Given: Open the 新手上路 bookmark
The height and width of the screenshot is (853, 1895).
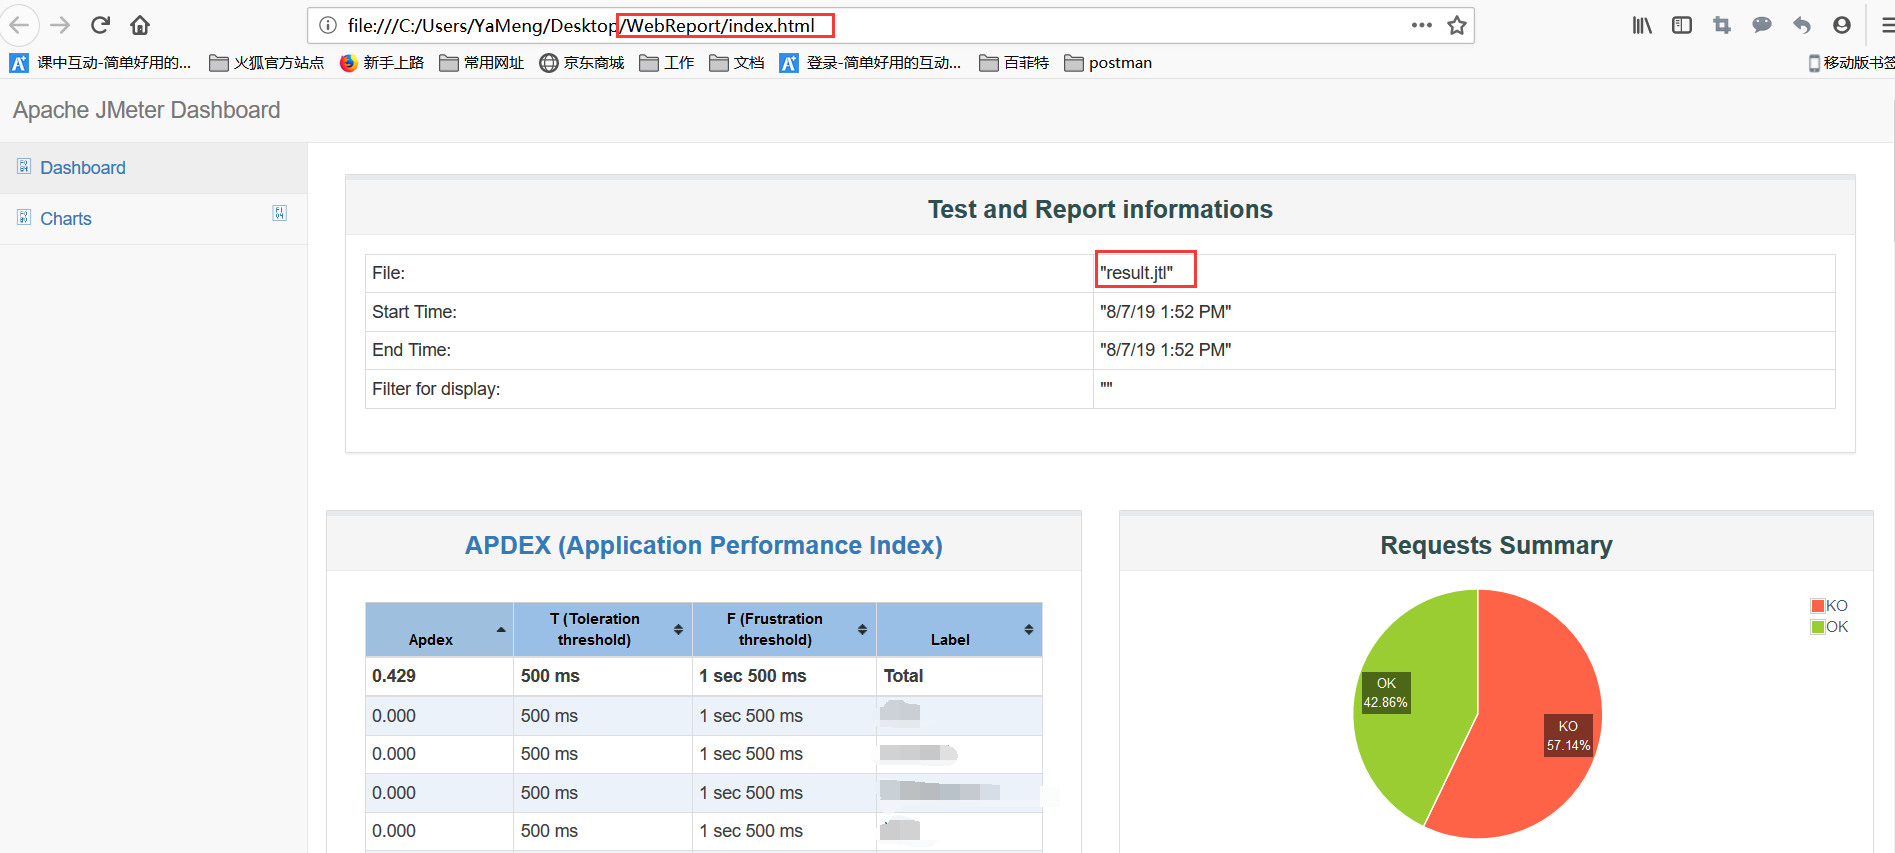Looking at the screenshot, I should point(382,63).
